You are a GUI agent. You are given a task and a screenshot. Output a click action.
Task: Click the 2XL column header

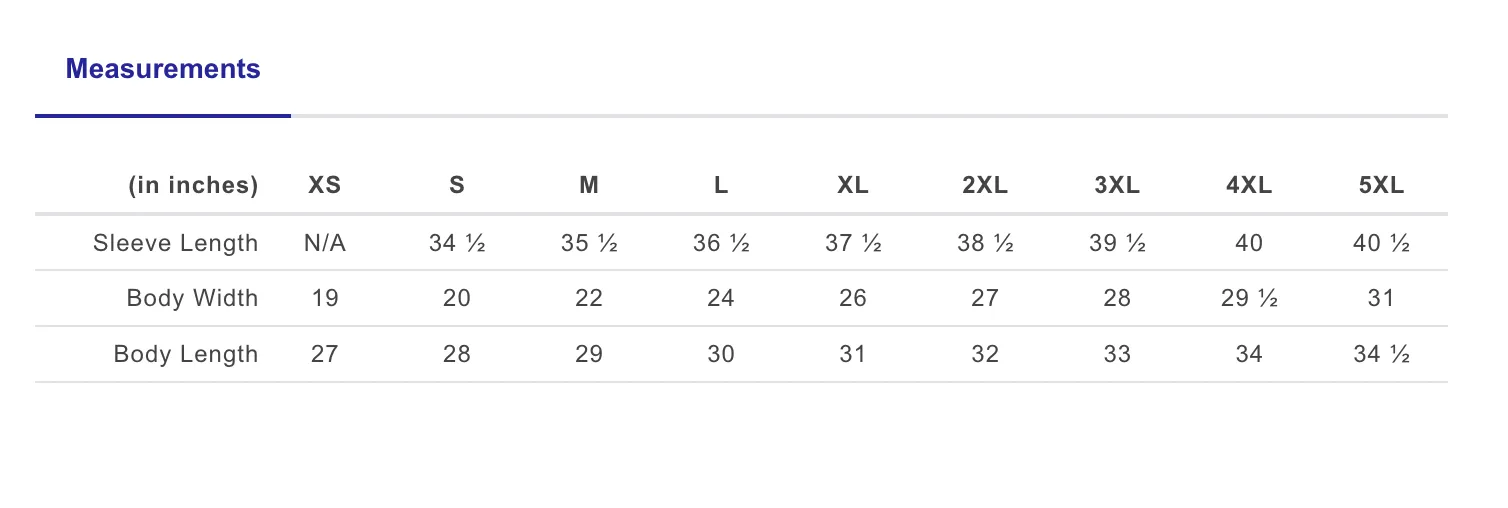(985, 185)
